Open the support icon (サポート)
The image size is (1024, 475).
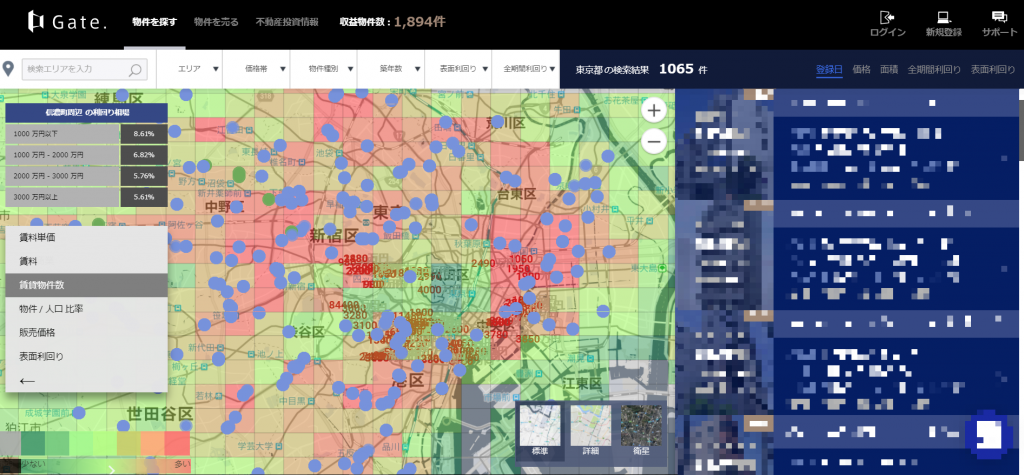point(998,17)
